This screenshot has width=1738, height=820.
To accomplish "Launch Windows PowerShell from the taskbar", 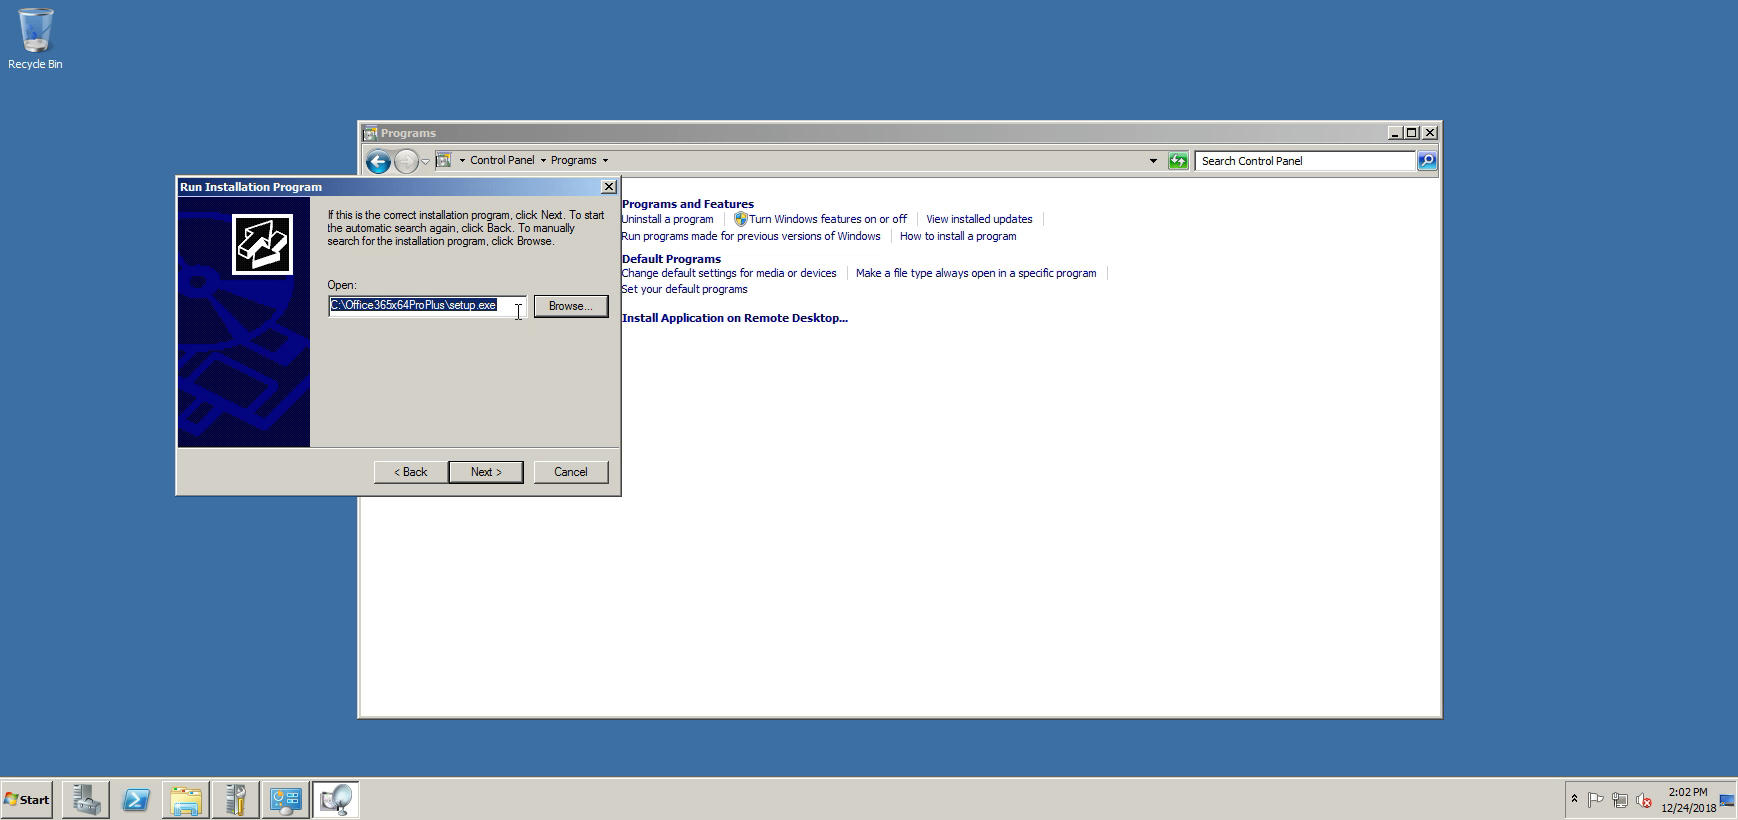I will point(136,799).
